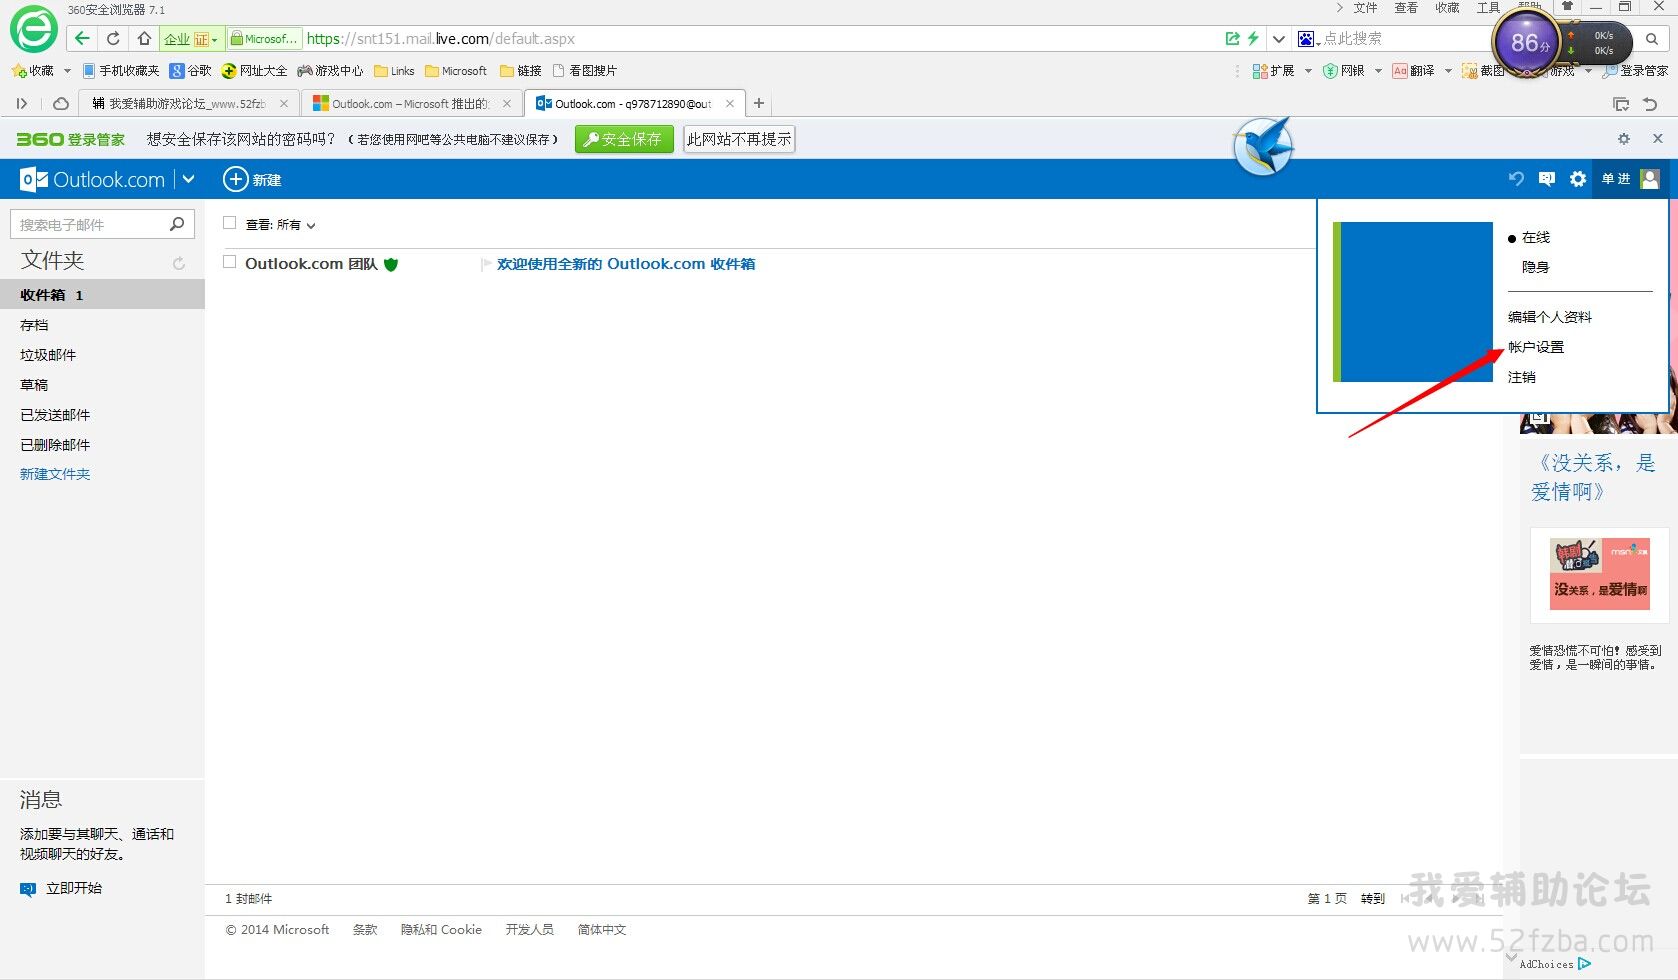The height and width of the screenshot is (980, 1678).
Task: Open a new browser tab
Action: coord(759,103)
